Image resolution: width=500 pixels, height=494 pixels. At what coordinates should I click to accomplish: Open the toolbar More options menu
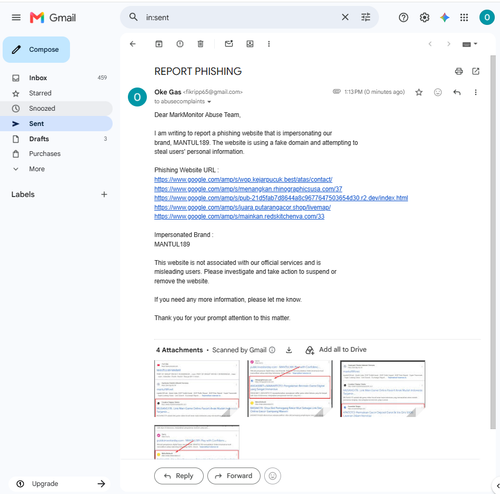269,44
